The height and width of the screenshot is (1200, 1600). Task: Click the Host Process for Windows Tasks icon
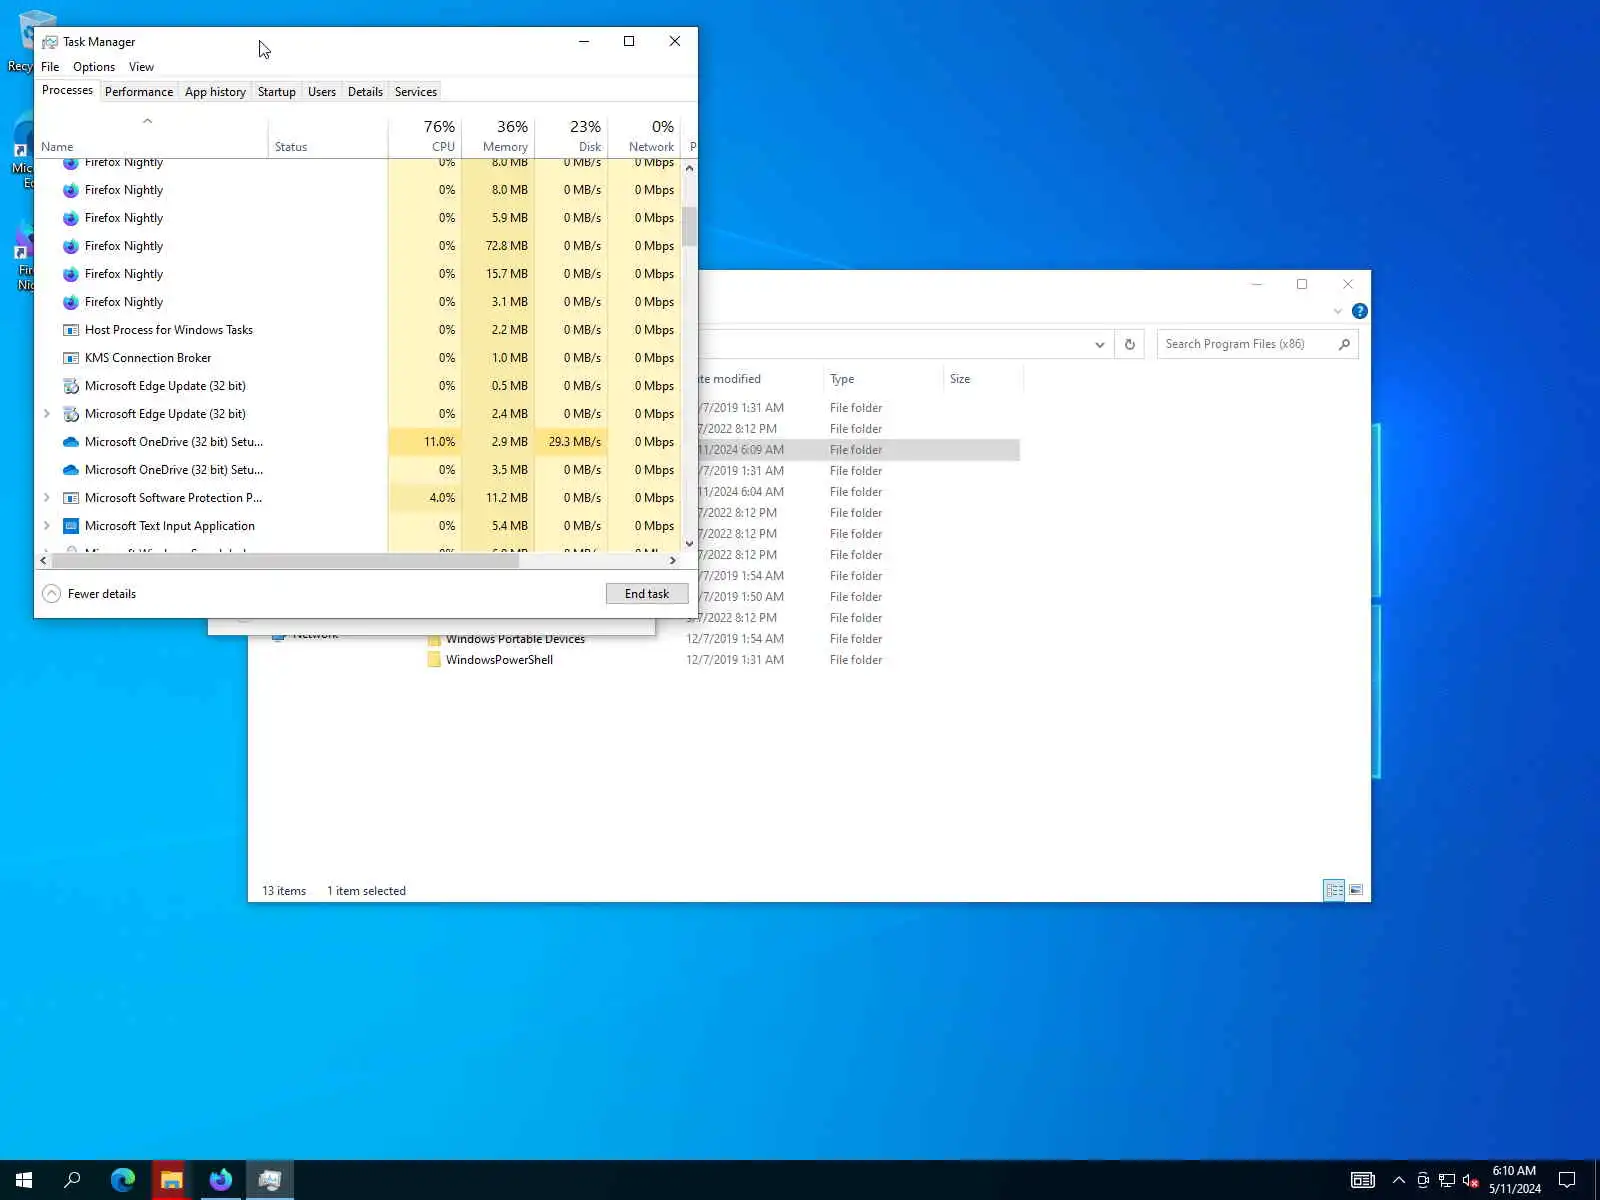click(x=71, y=330)
